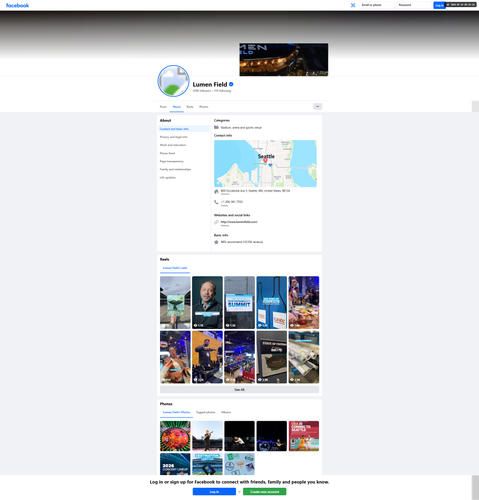Play the Summit sign reel
The width and height of the screenshot is (479, 500).
click(239, 302)
